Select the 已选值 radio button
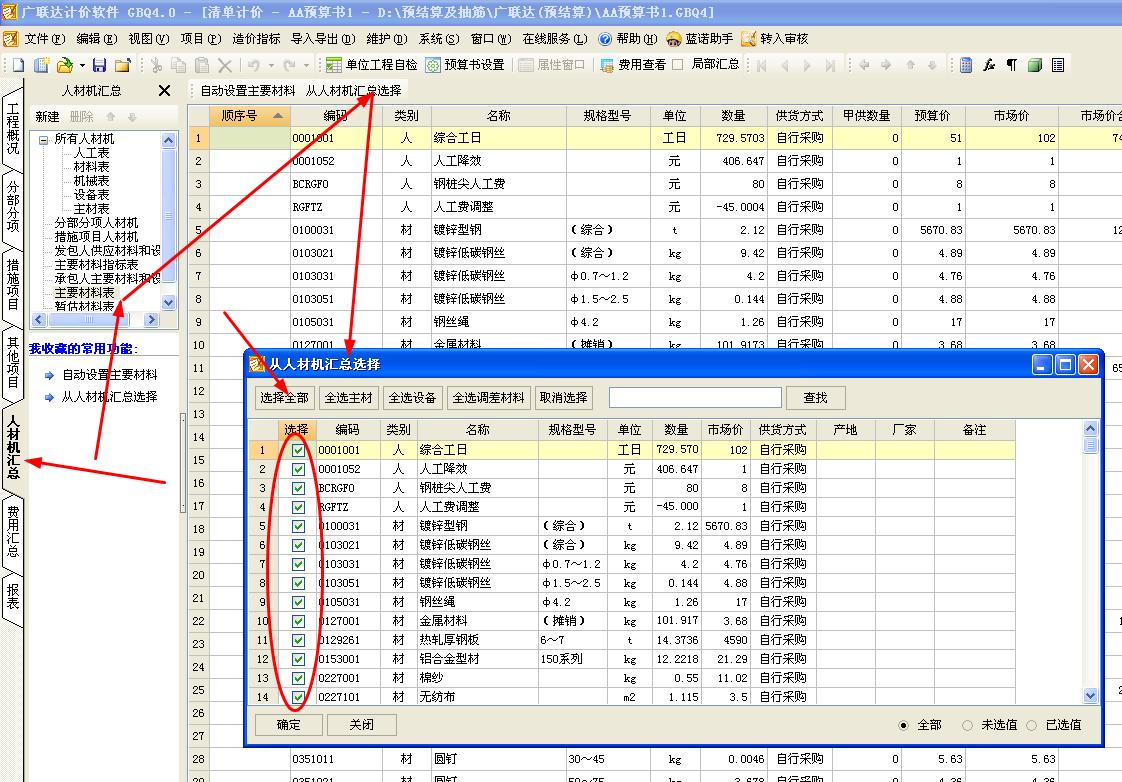Image resolution: width=1122 pixels, height=782 pixels. tap(1032, 725)
